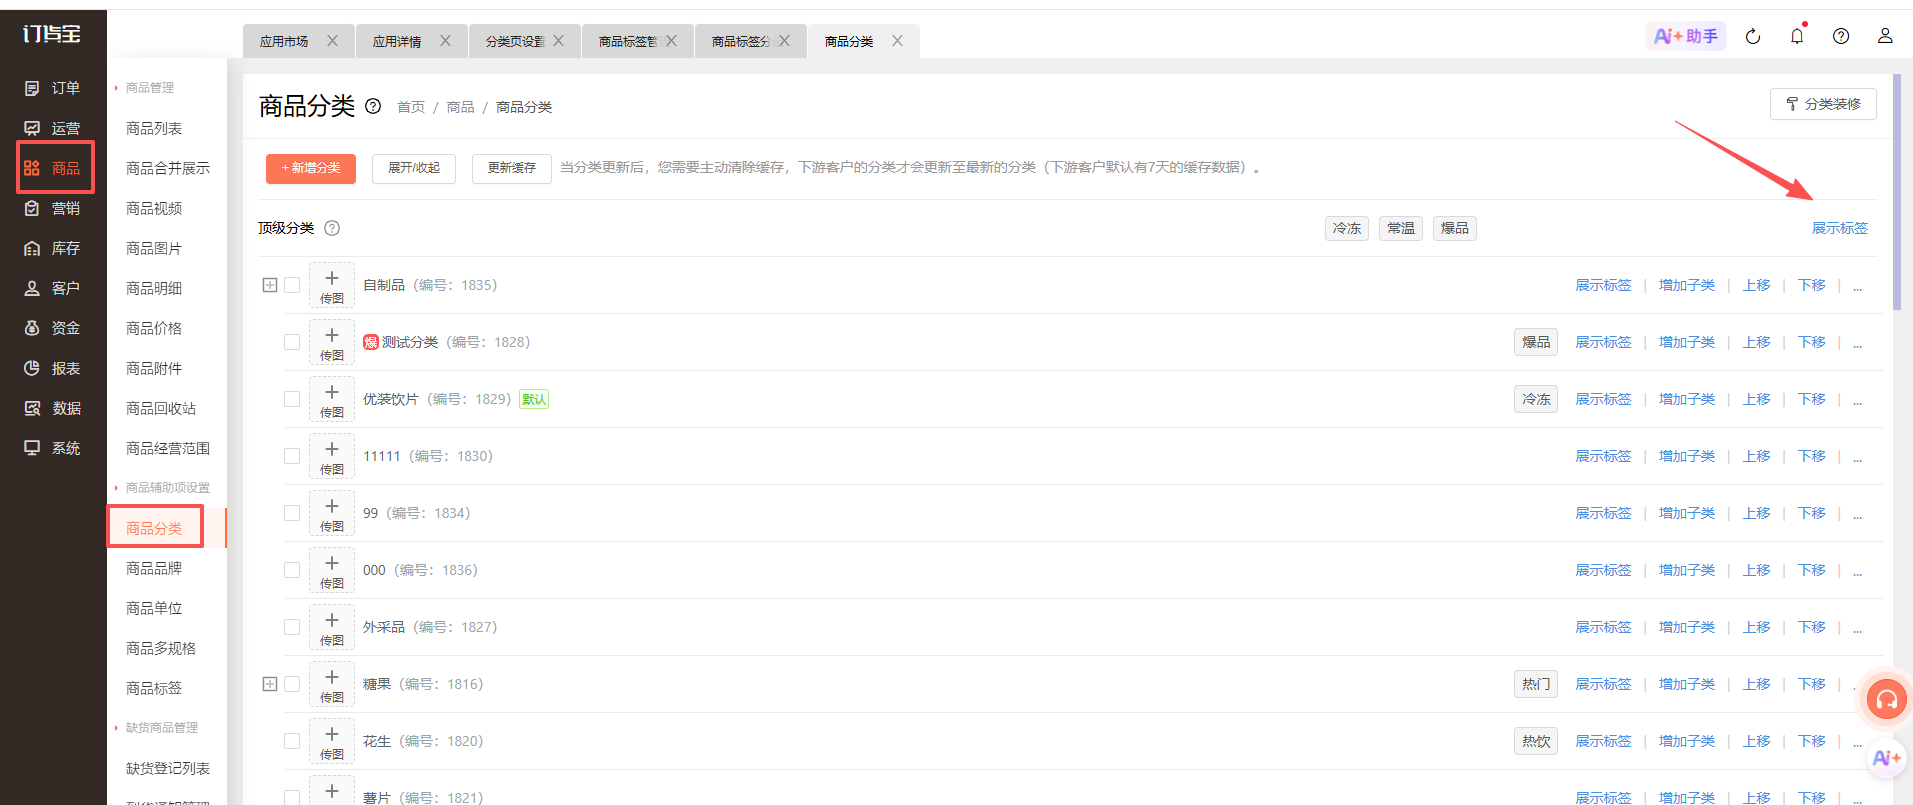This screenshot has width=1913, height=805.
Task: Open the more (...) menu for 外采品 row
Action: point(1857,628)
